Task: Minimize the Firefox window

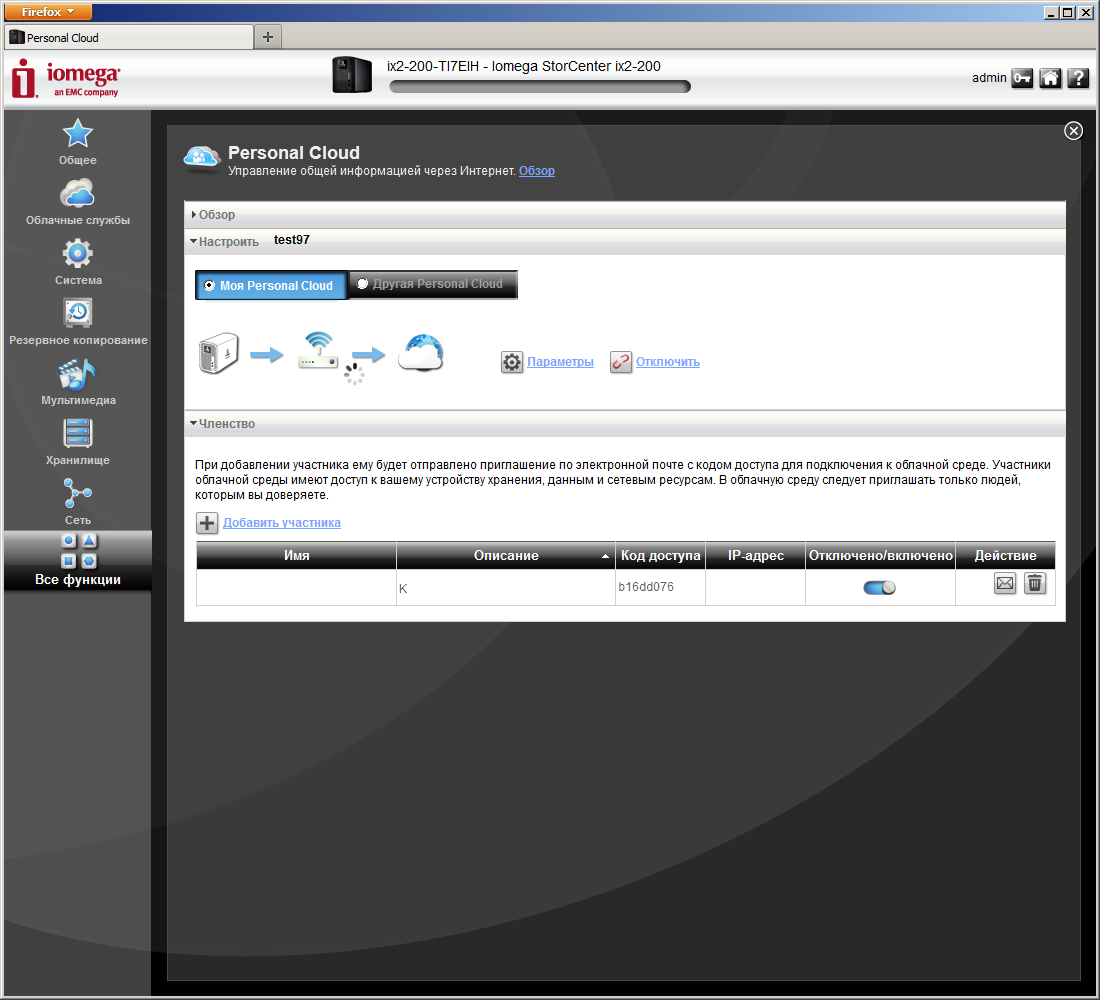Action: click(1052, 12)
